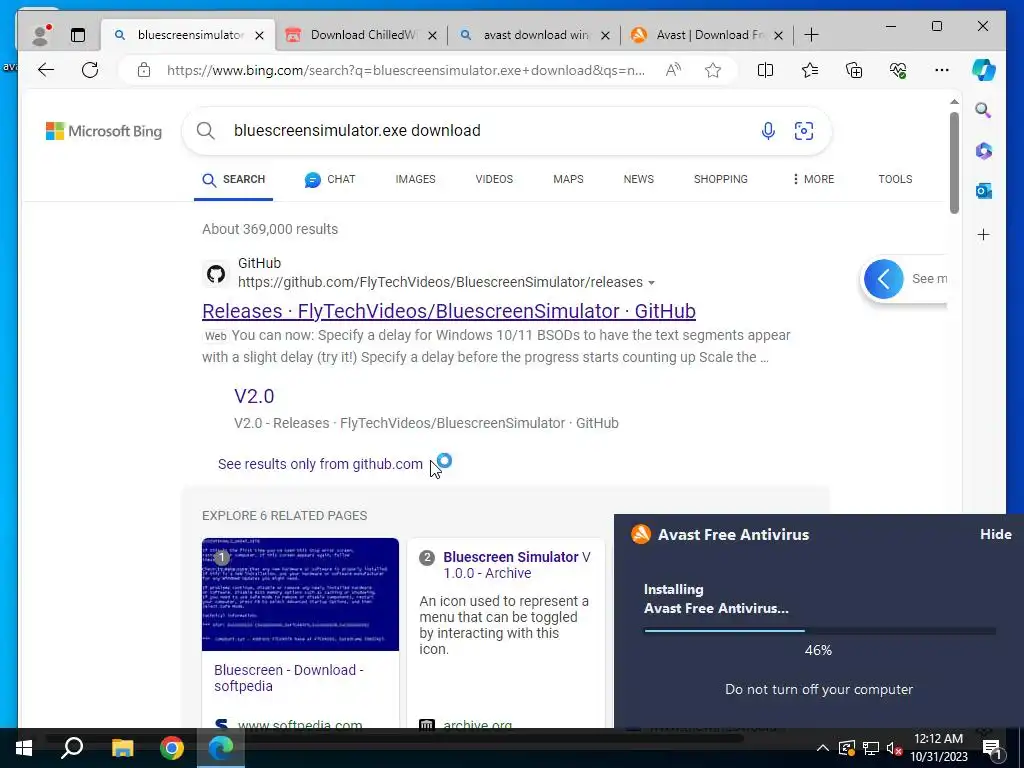
Task: Click the blue screen thumbnail image
Action: (300, 594)
